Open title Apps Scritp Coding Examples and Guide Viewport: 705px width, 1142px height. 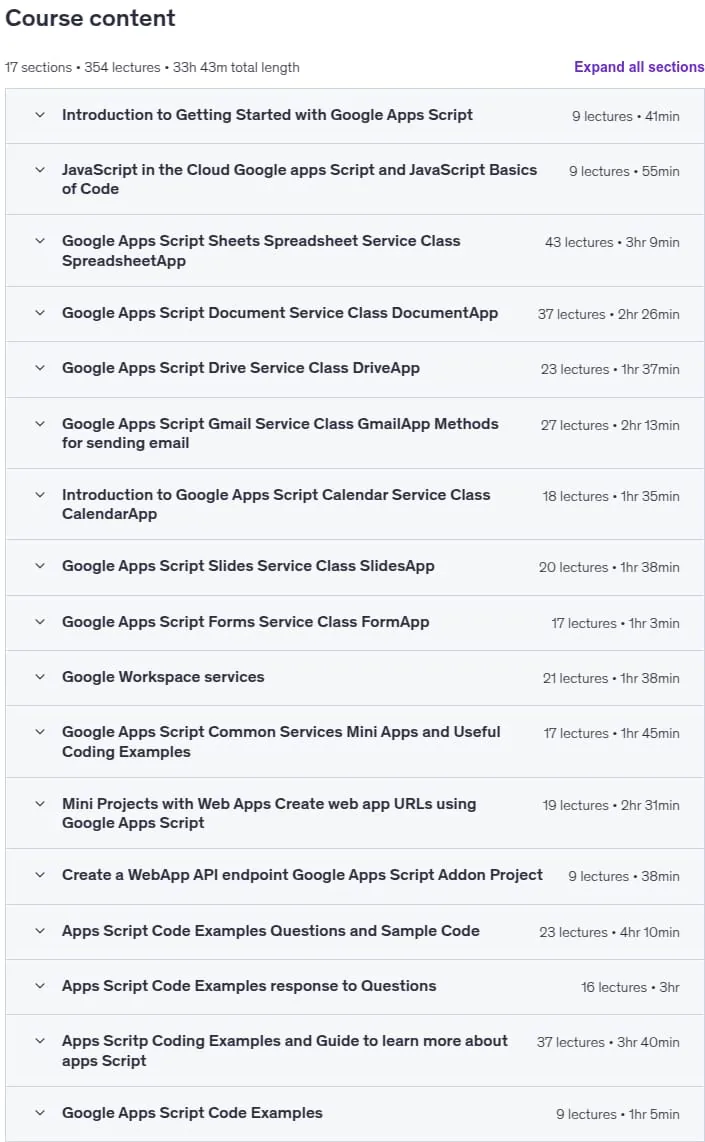tap(285, 1050)
